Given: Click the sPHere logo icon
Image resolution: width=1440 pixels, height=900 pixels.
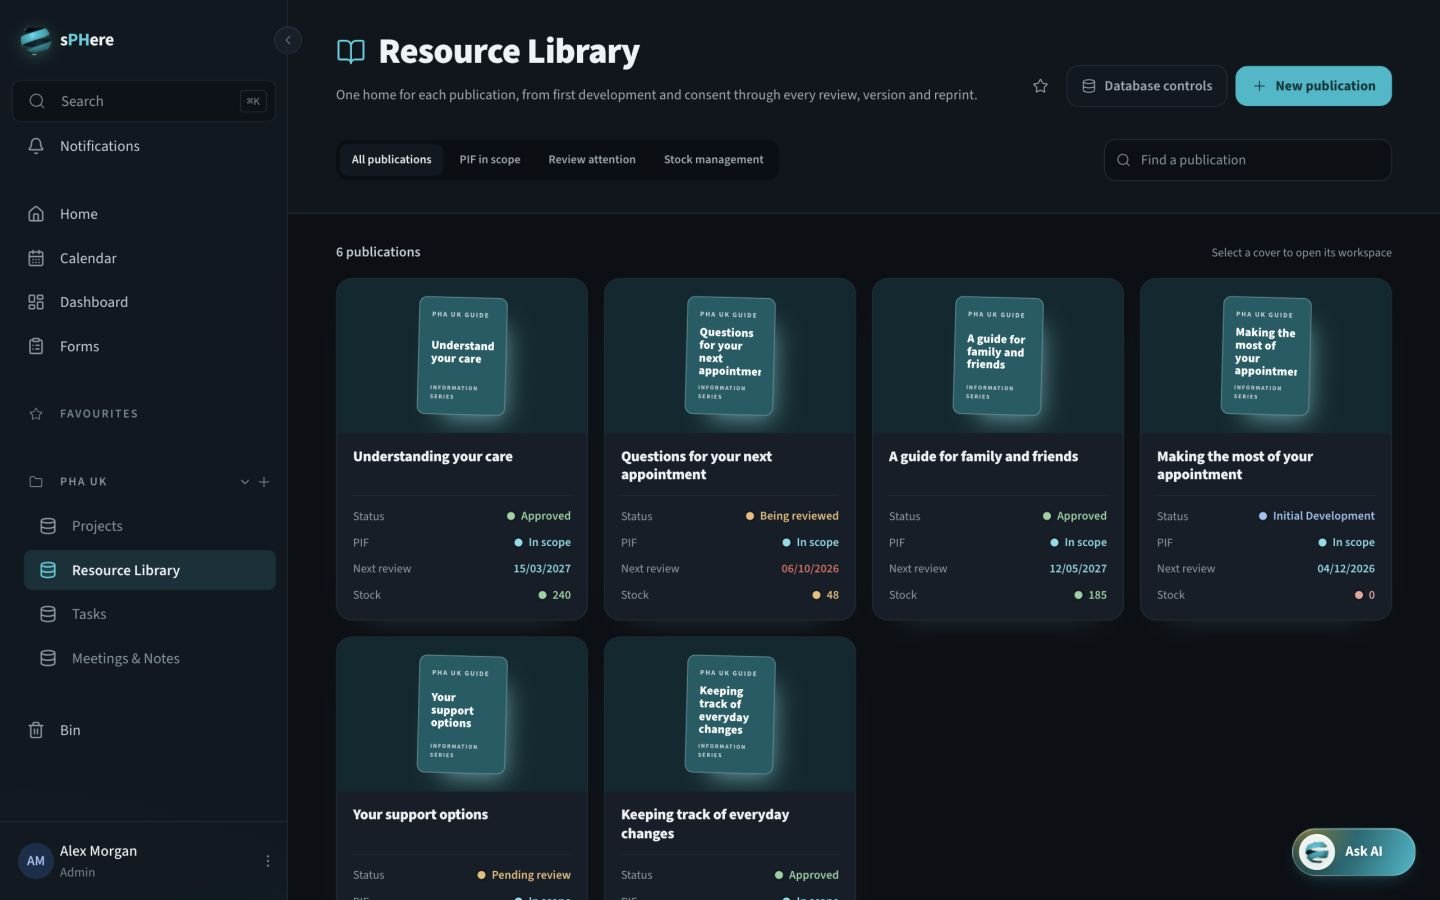Looking at the screenshot, I should (x=36, y=40).
